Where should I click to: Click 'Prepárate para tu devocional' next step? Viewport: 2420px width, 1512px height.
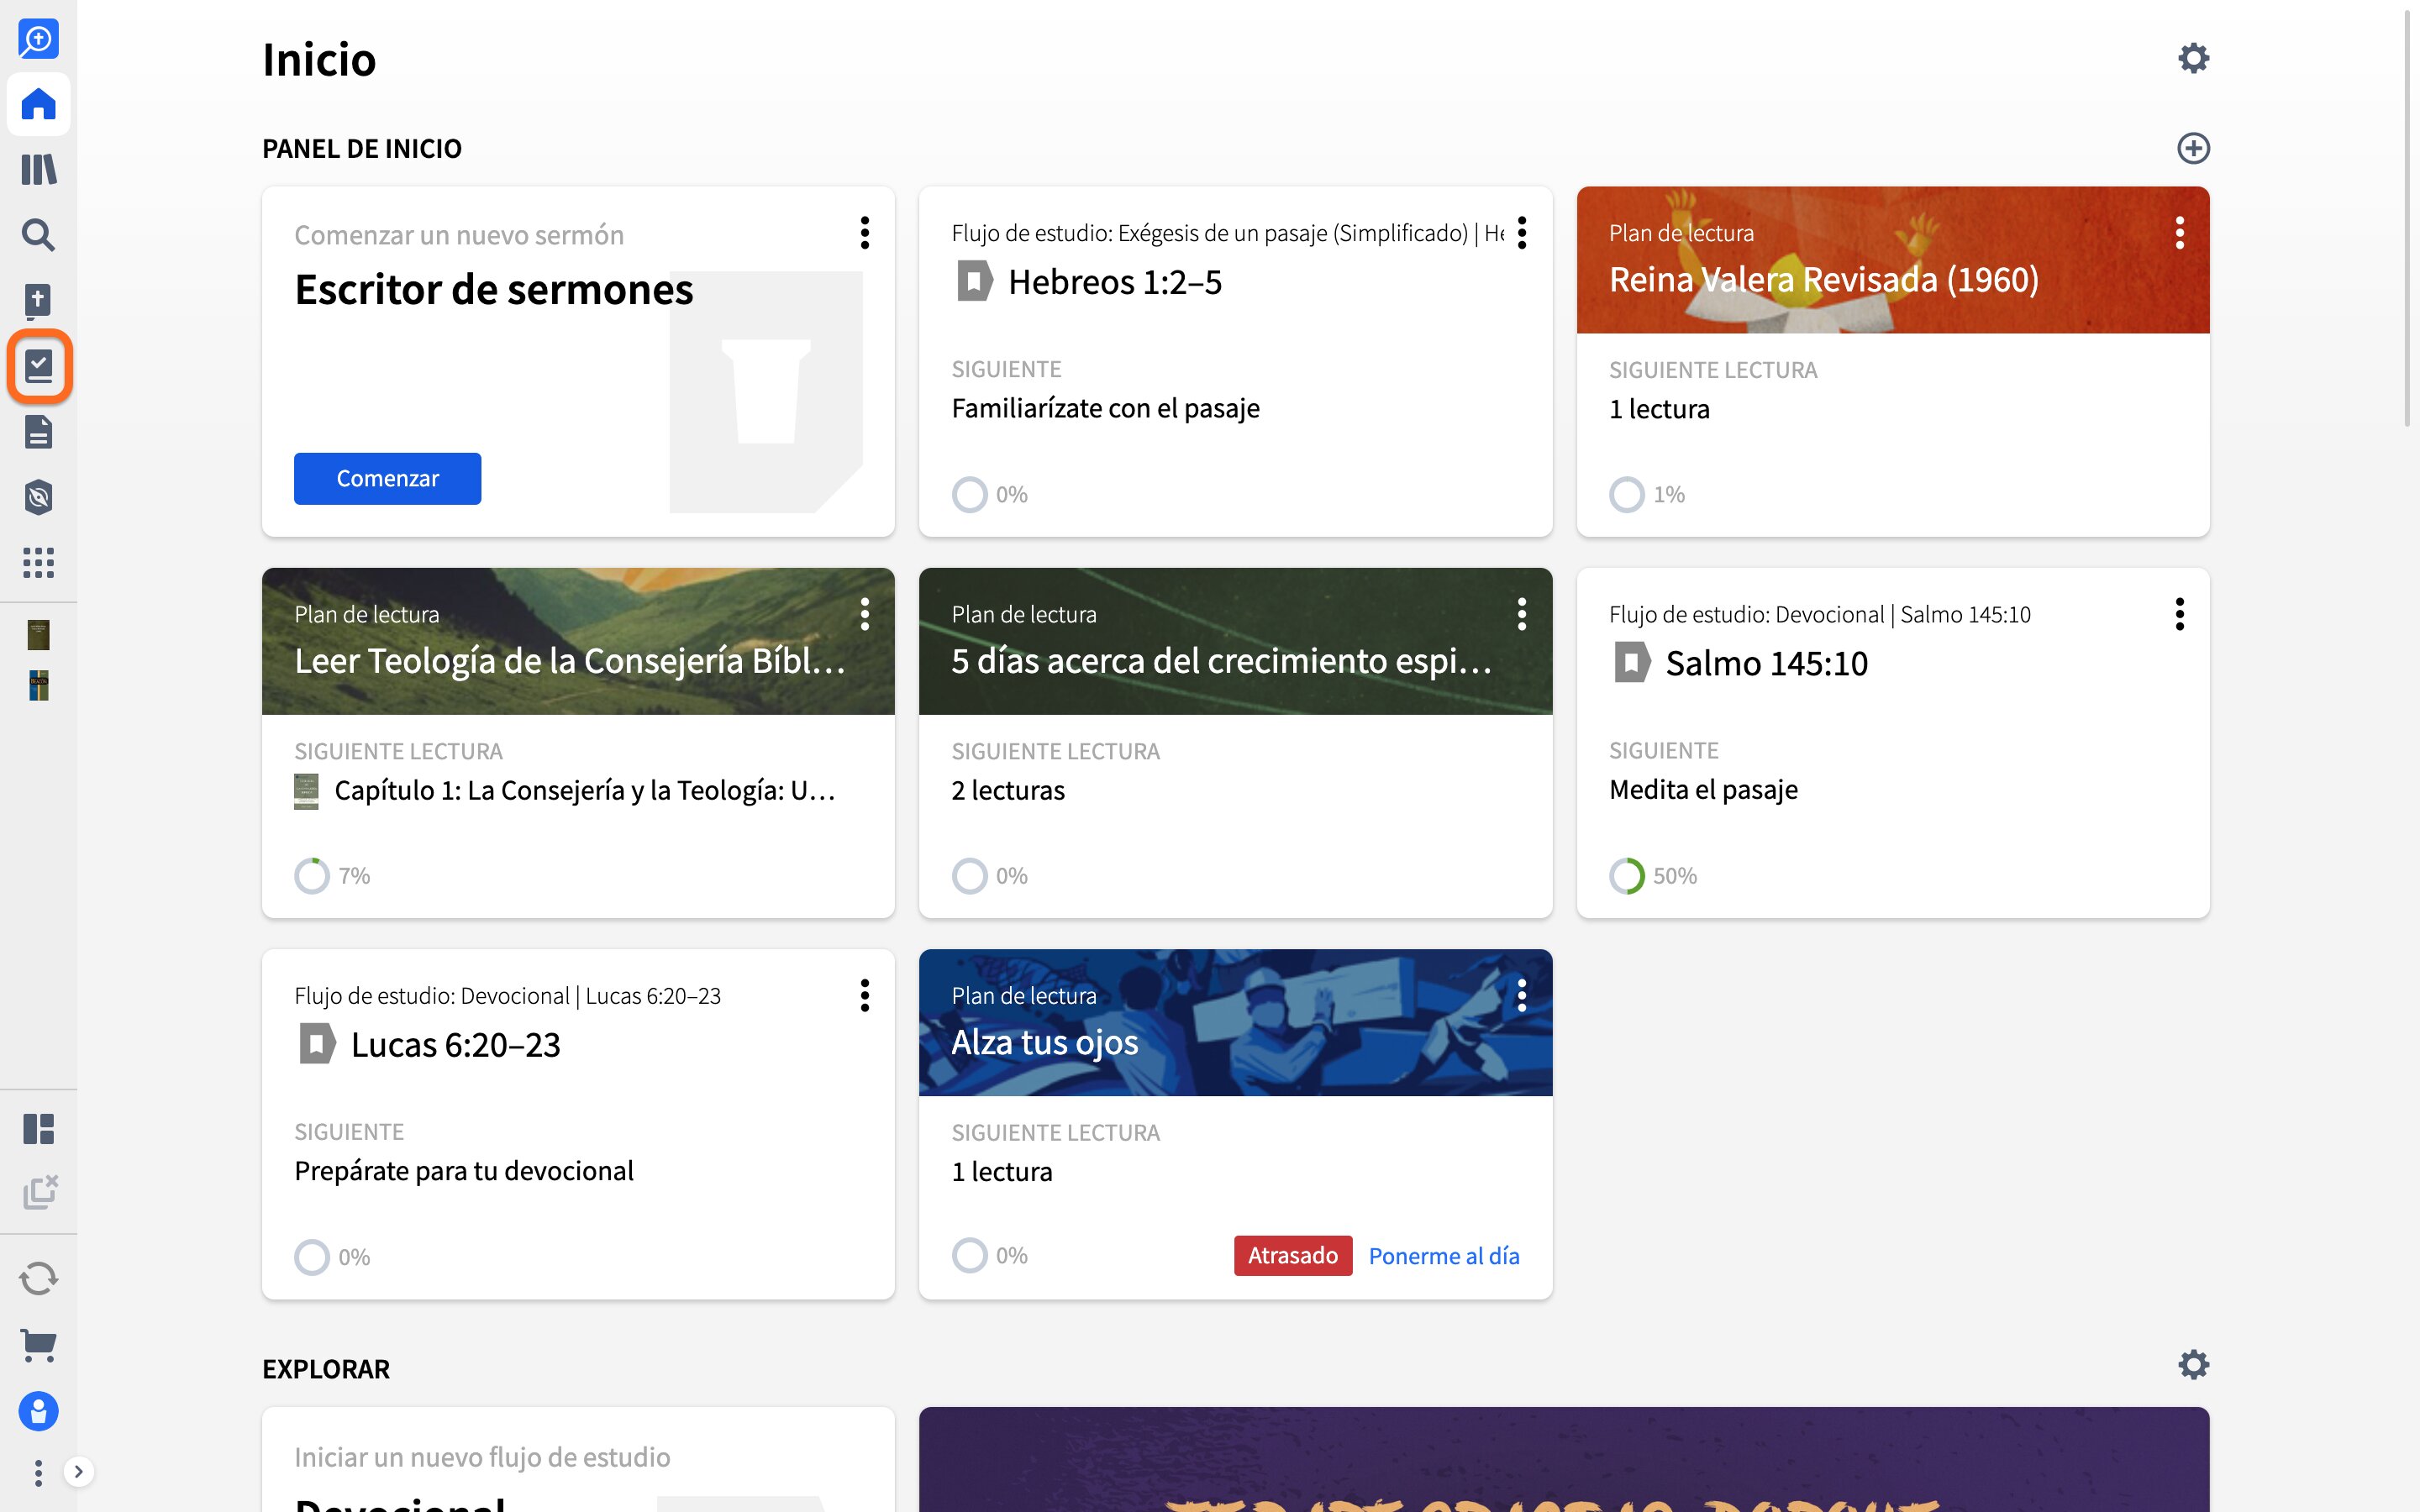point(463,1171)
